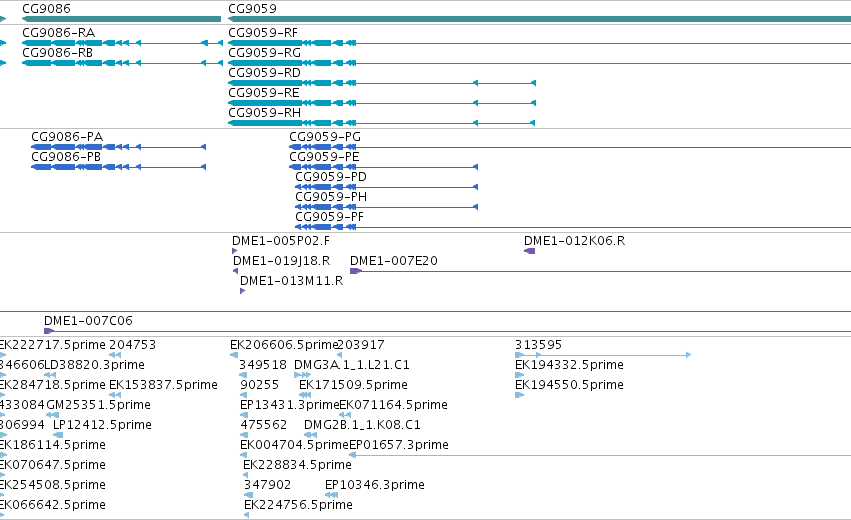Click the 313595 EST arrow glyph line
Viewport: 851px width, 520px height.
[603, 355]
